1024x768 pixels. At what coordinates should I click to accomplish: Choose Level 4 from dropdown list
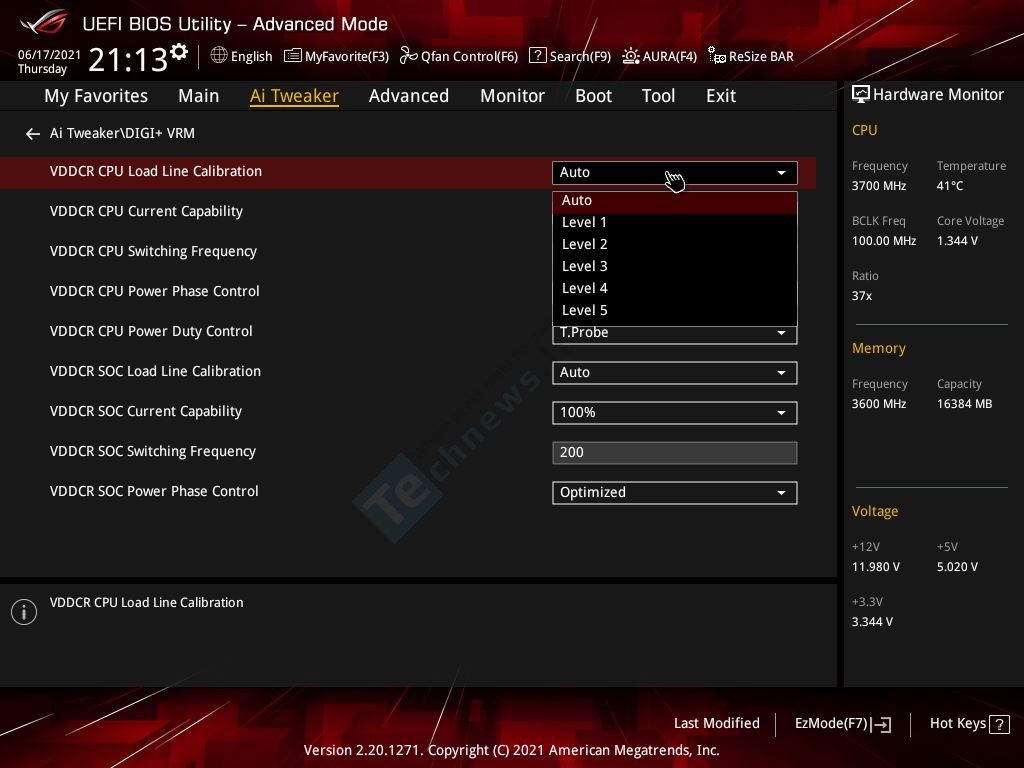coord(675,289)
